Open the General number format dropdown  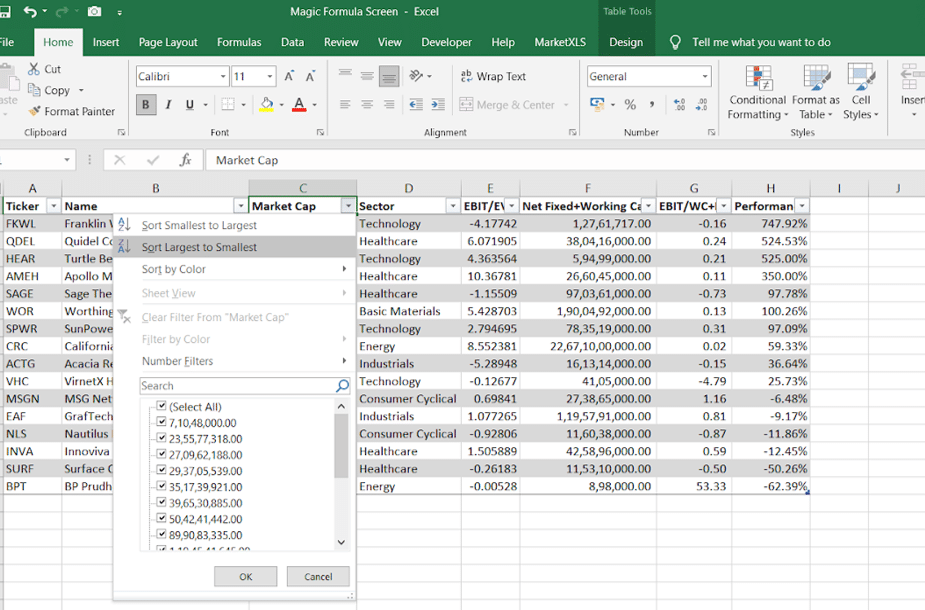pos(704,76)
